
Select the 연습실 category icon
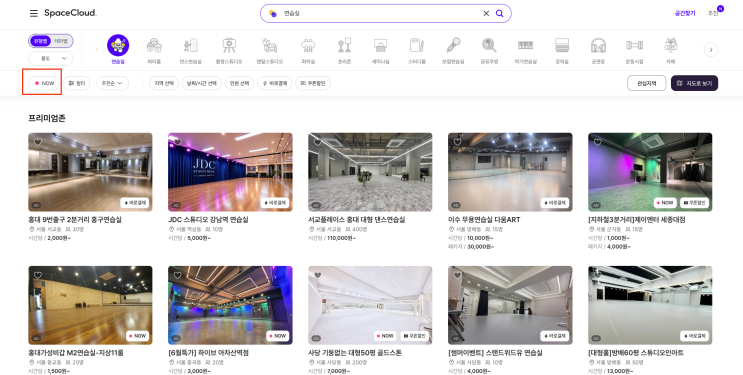118,46
